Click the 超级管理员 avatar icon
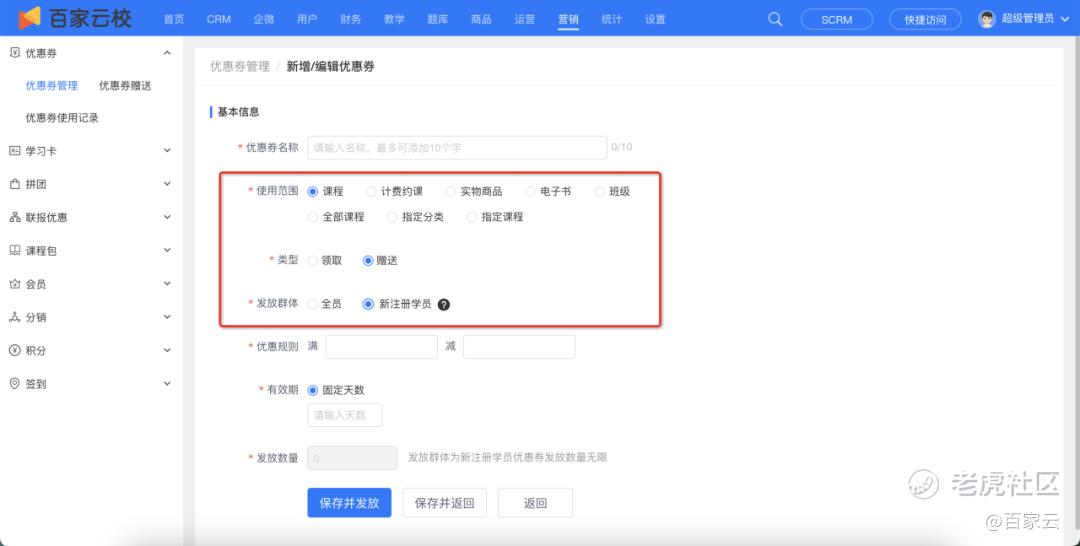This screenshot has height=546, width=1080. tap(986, 19)
